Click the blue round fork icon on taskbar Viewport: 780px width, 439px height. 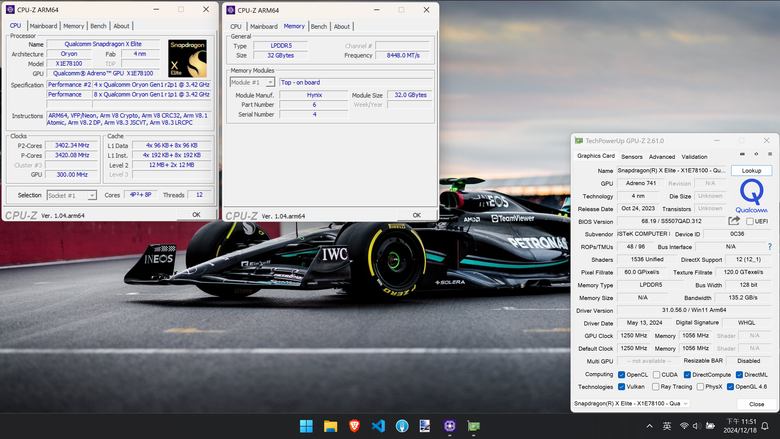(x=402, y=426)
